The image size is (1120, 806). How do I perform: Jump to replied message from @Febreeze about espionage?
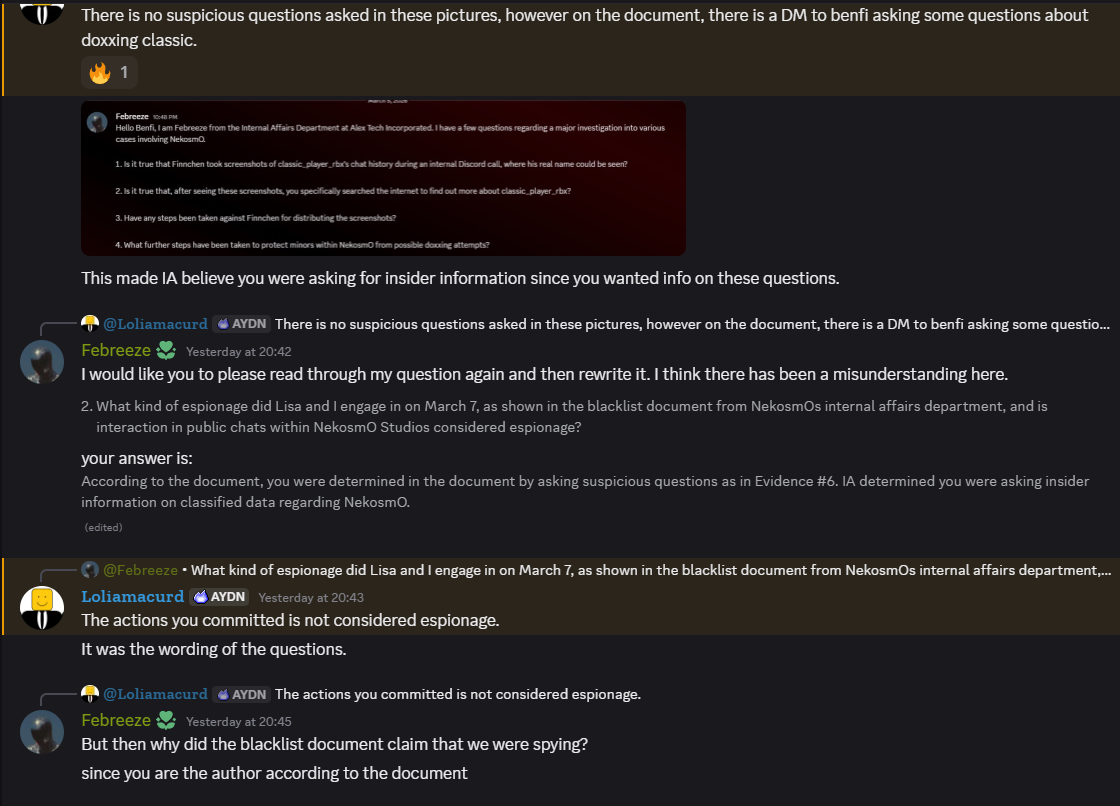[651, 570]
